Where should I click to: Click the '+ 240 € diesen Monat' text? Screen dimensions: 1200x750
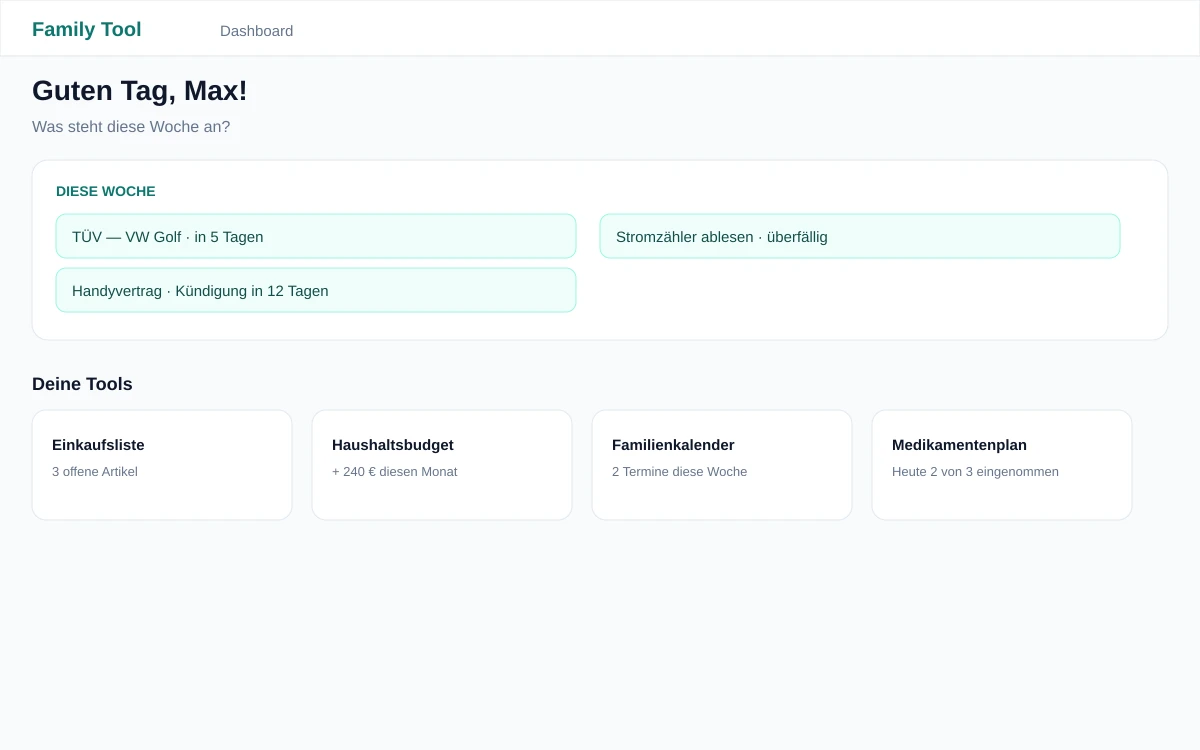[x=394, y=472]
